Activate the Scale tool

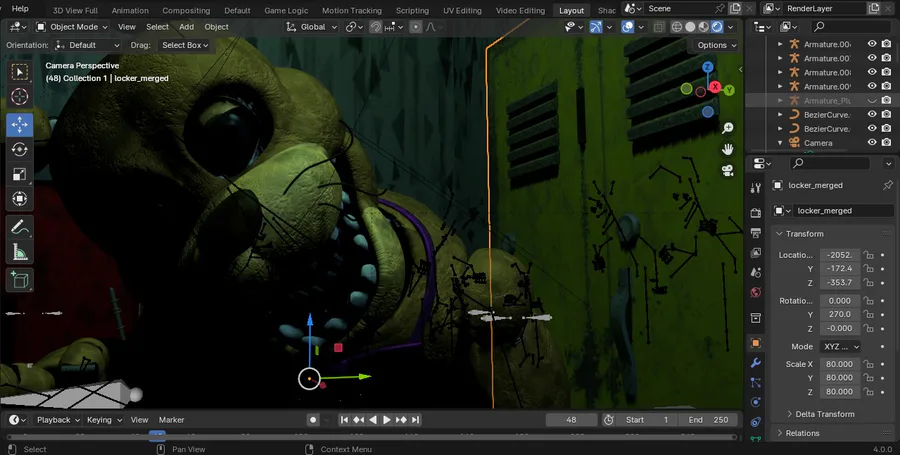point(20,174)
